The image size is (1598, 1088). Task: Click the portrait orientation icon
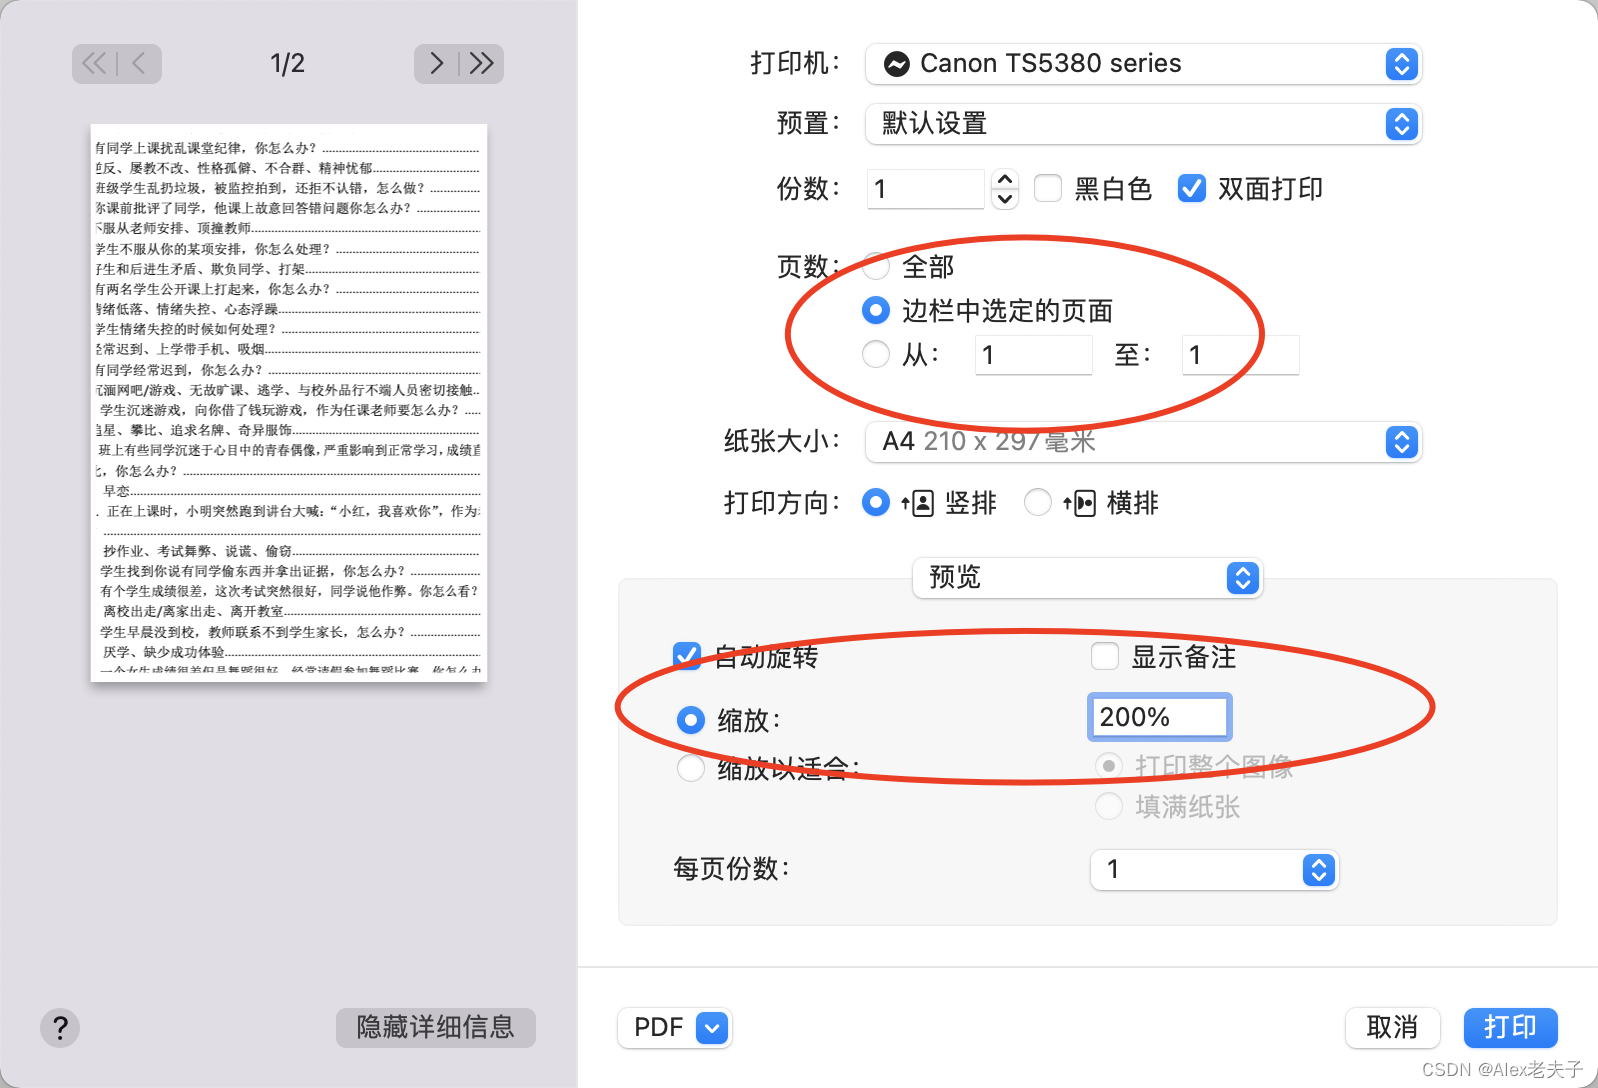[x=917, y=503]
